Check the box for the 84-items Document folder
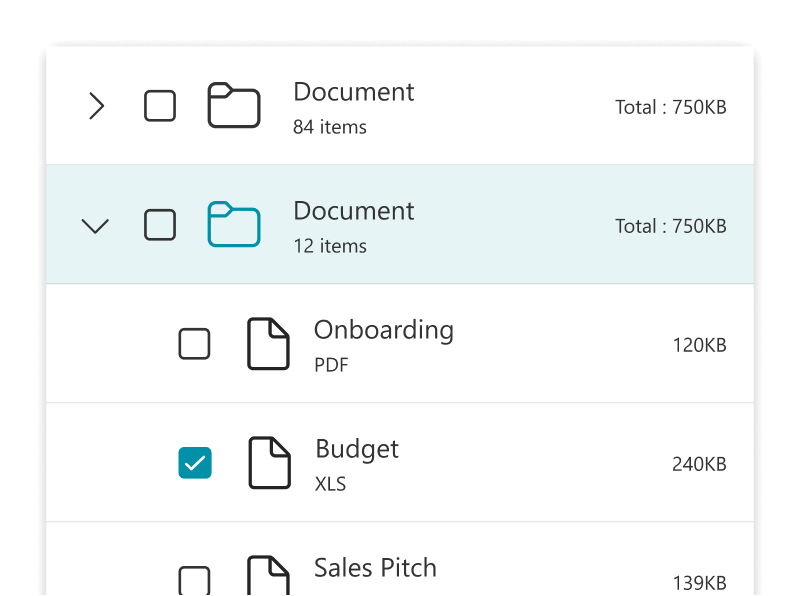The height and width of the screenshot is (596, 800). [x=160, y=106]
